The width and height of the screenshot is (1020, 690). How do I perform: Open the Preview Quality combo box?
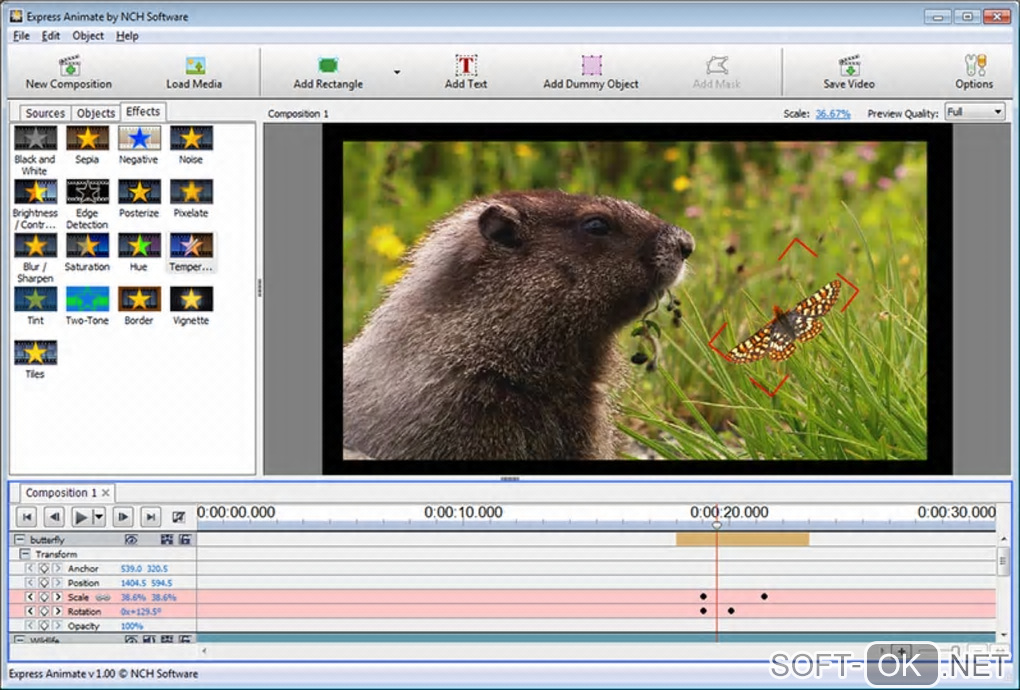tap(975, 113)
